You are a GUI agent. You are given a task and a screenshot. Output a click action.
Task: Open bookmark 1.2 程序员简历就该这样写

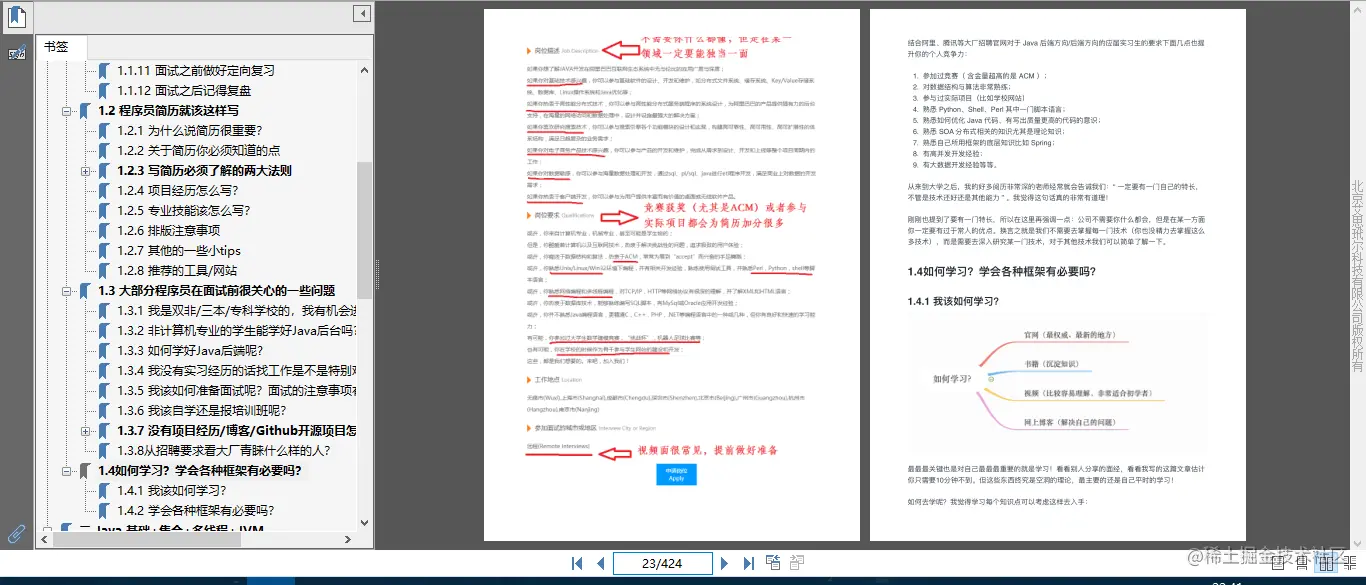(x=168, y=111)
